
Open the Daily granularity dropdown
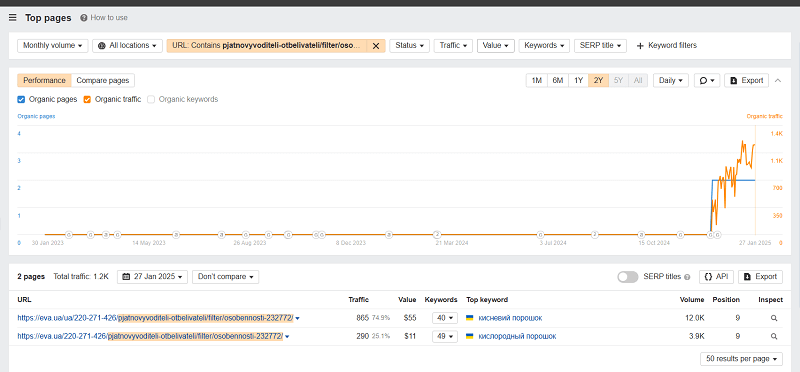tap(670, 81)
